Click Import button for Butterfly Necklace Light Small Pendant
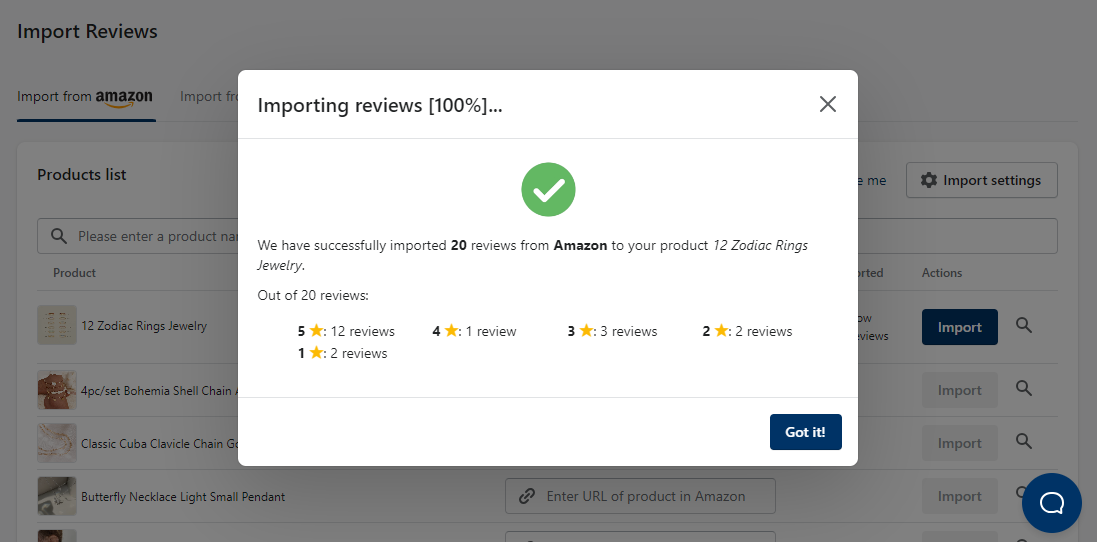 click(x=960, y=497)
